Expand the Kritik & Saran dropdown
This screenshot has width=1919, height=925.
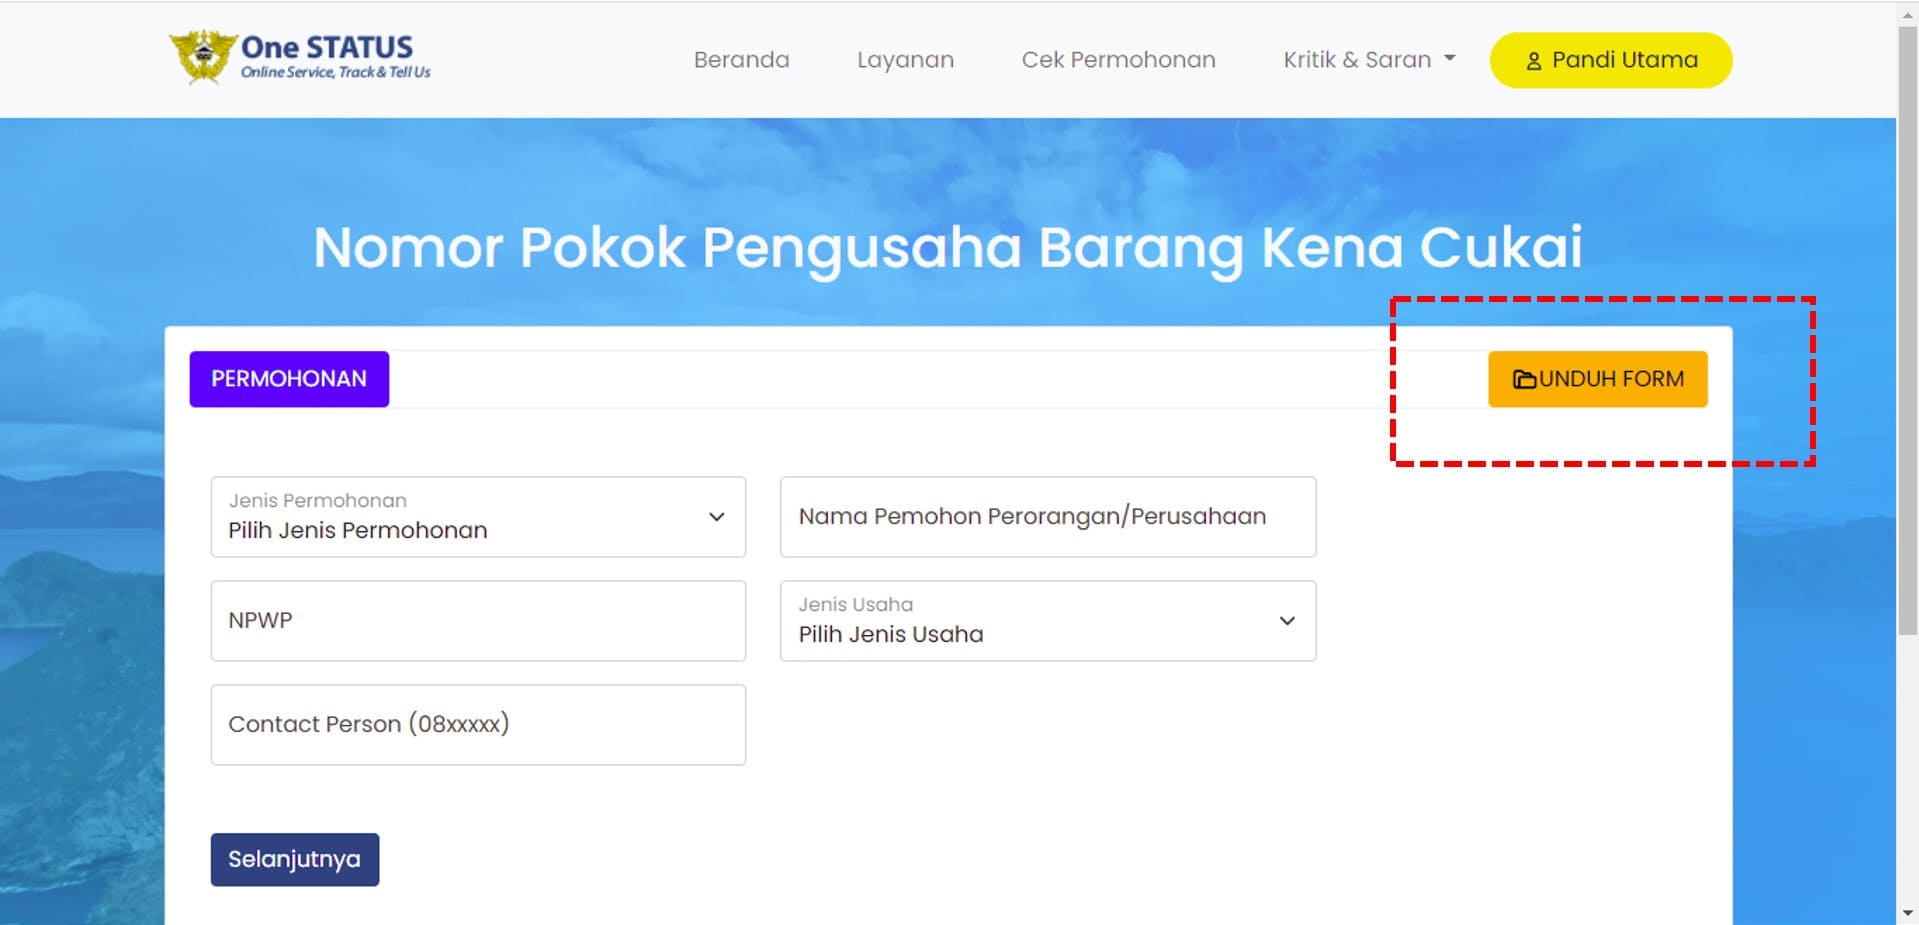[x=1368, y=60]
